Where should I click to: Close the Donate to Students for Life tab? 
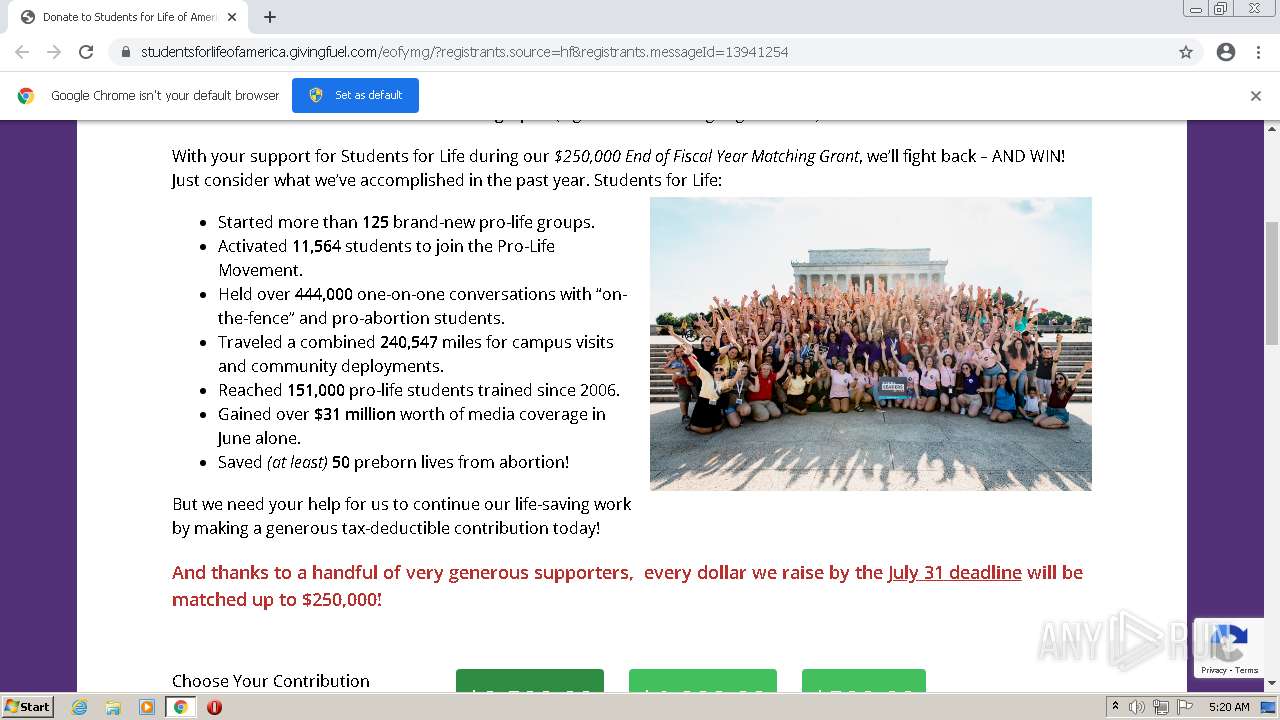(x=232, y=17)
